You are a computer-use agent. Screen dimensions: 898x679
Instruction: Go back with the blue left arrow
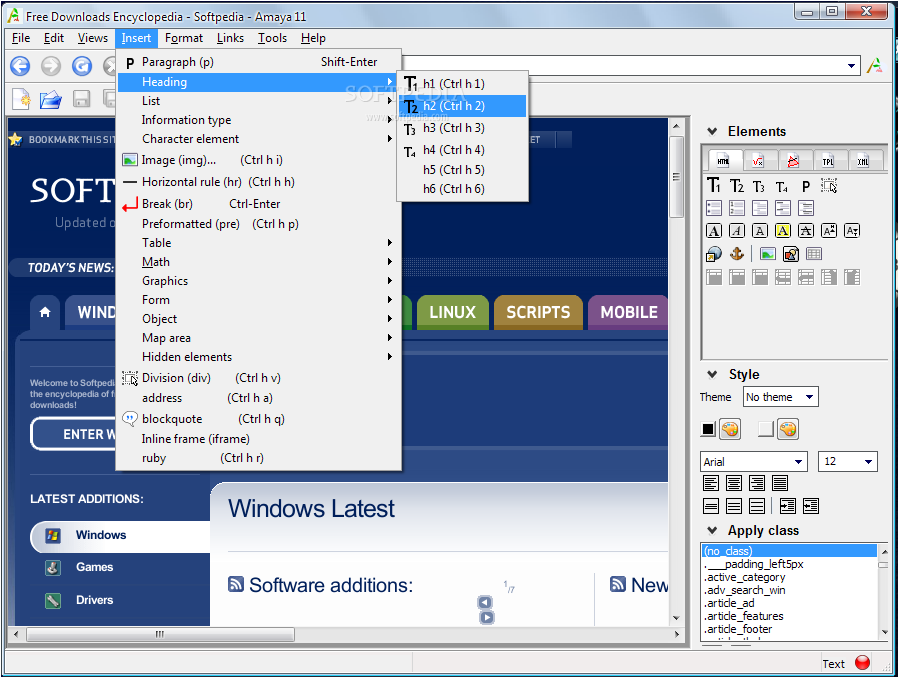20,66
